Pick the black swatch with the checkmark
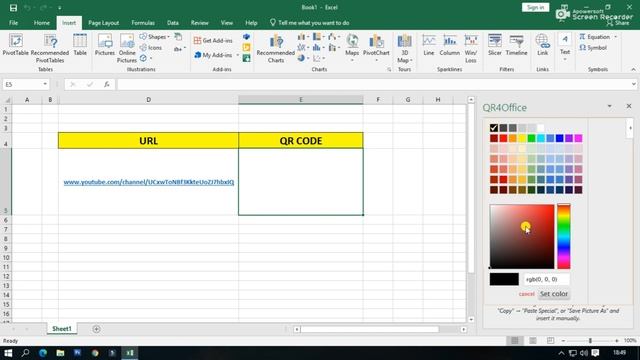The width and height of the screenshot is (640, 360). 494,128
